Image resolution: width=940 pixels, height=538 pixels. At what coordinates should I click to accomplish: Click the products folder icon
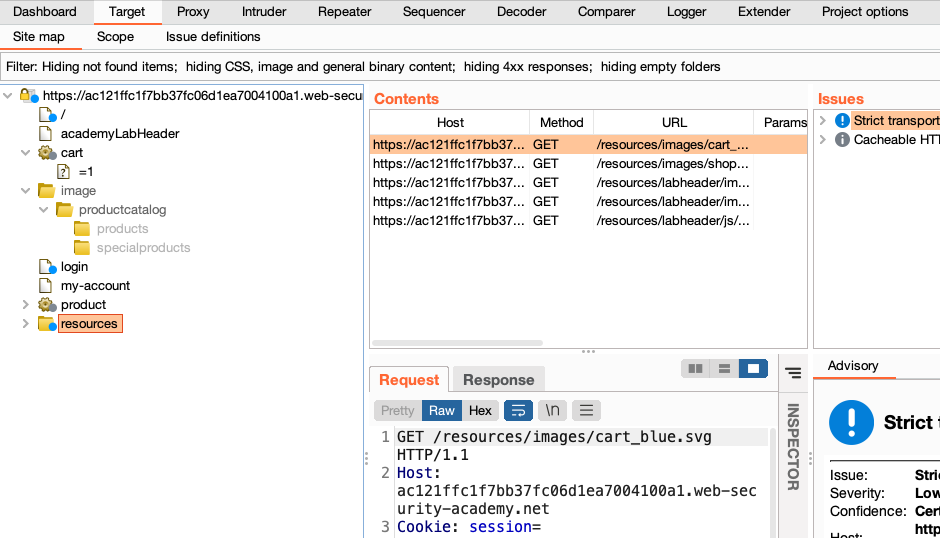[83, 229]
